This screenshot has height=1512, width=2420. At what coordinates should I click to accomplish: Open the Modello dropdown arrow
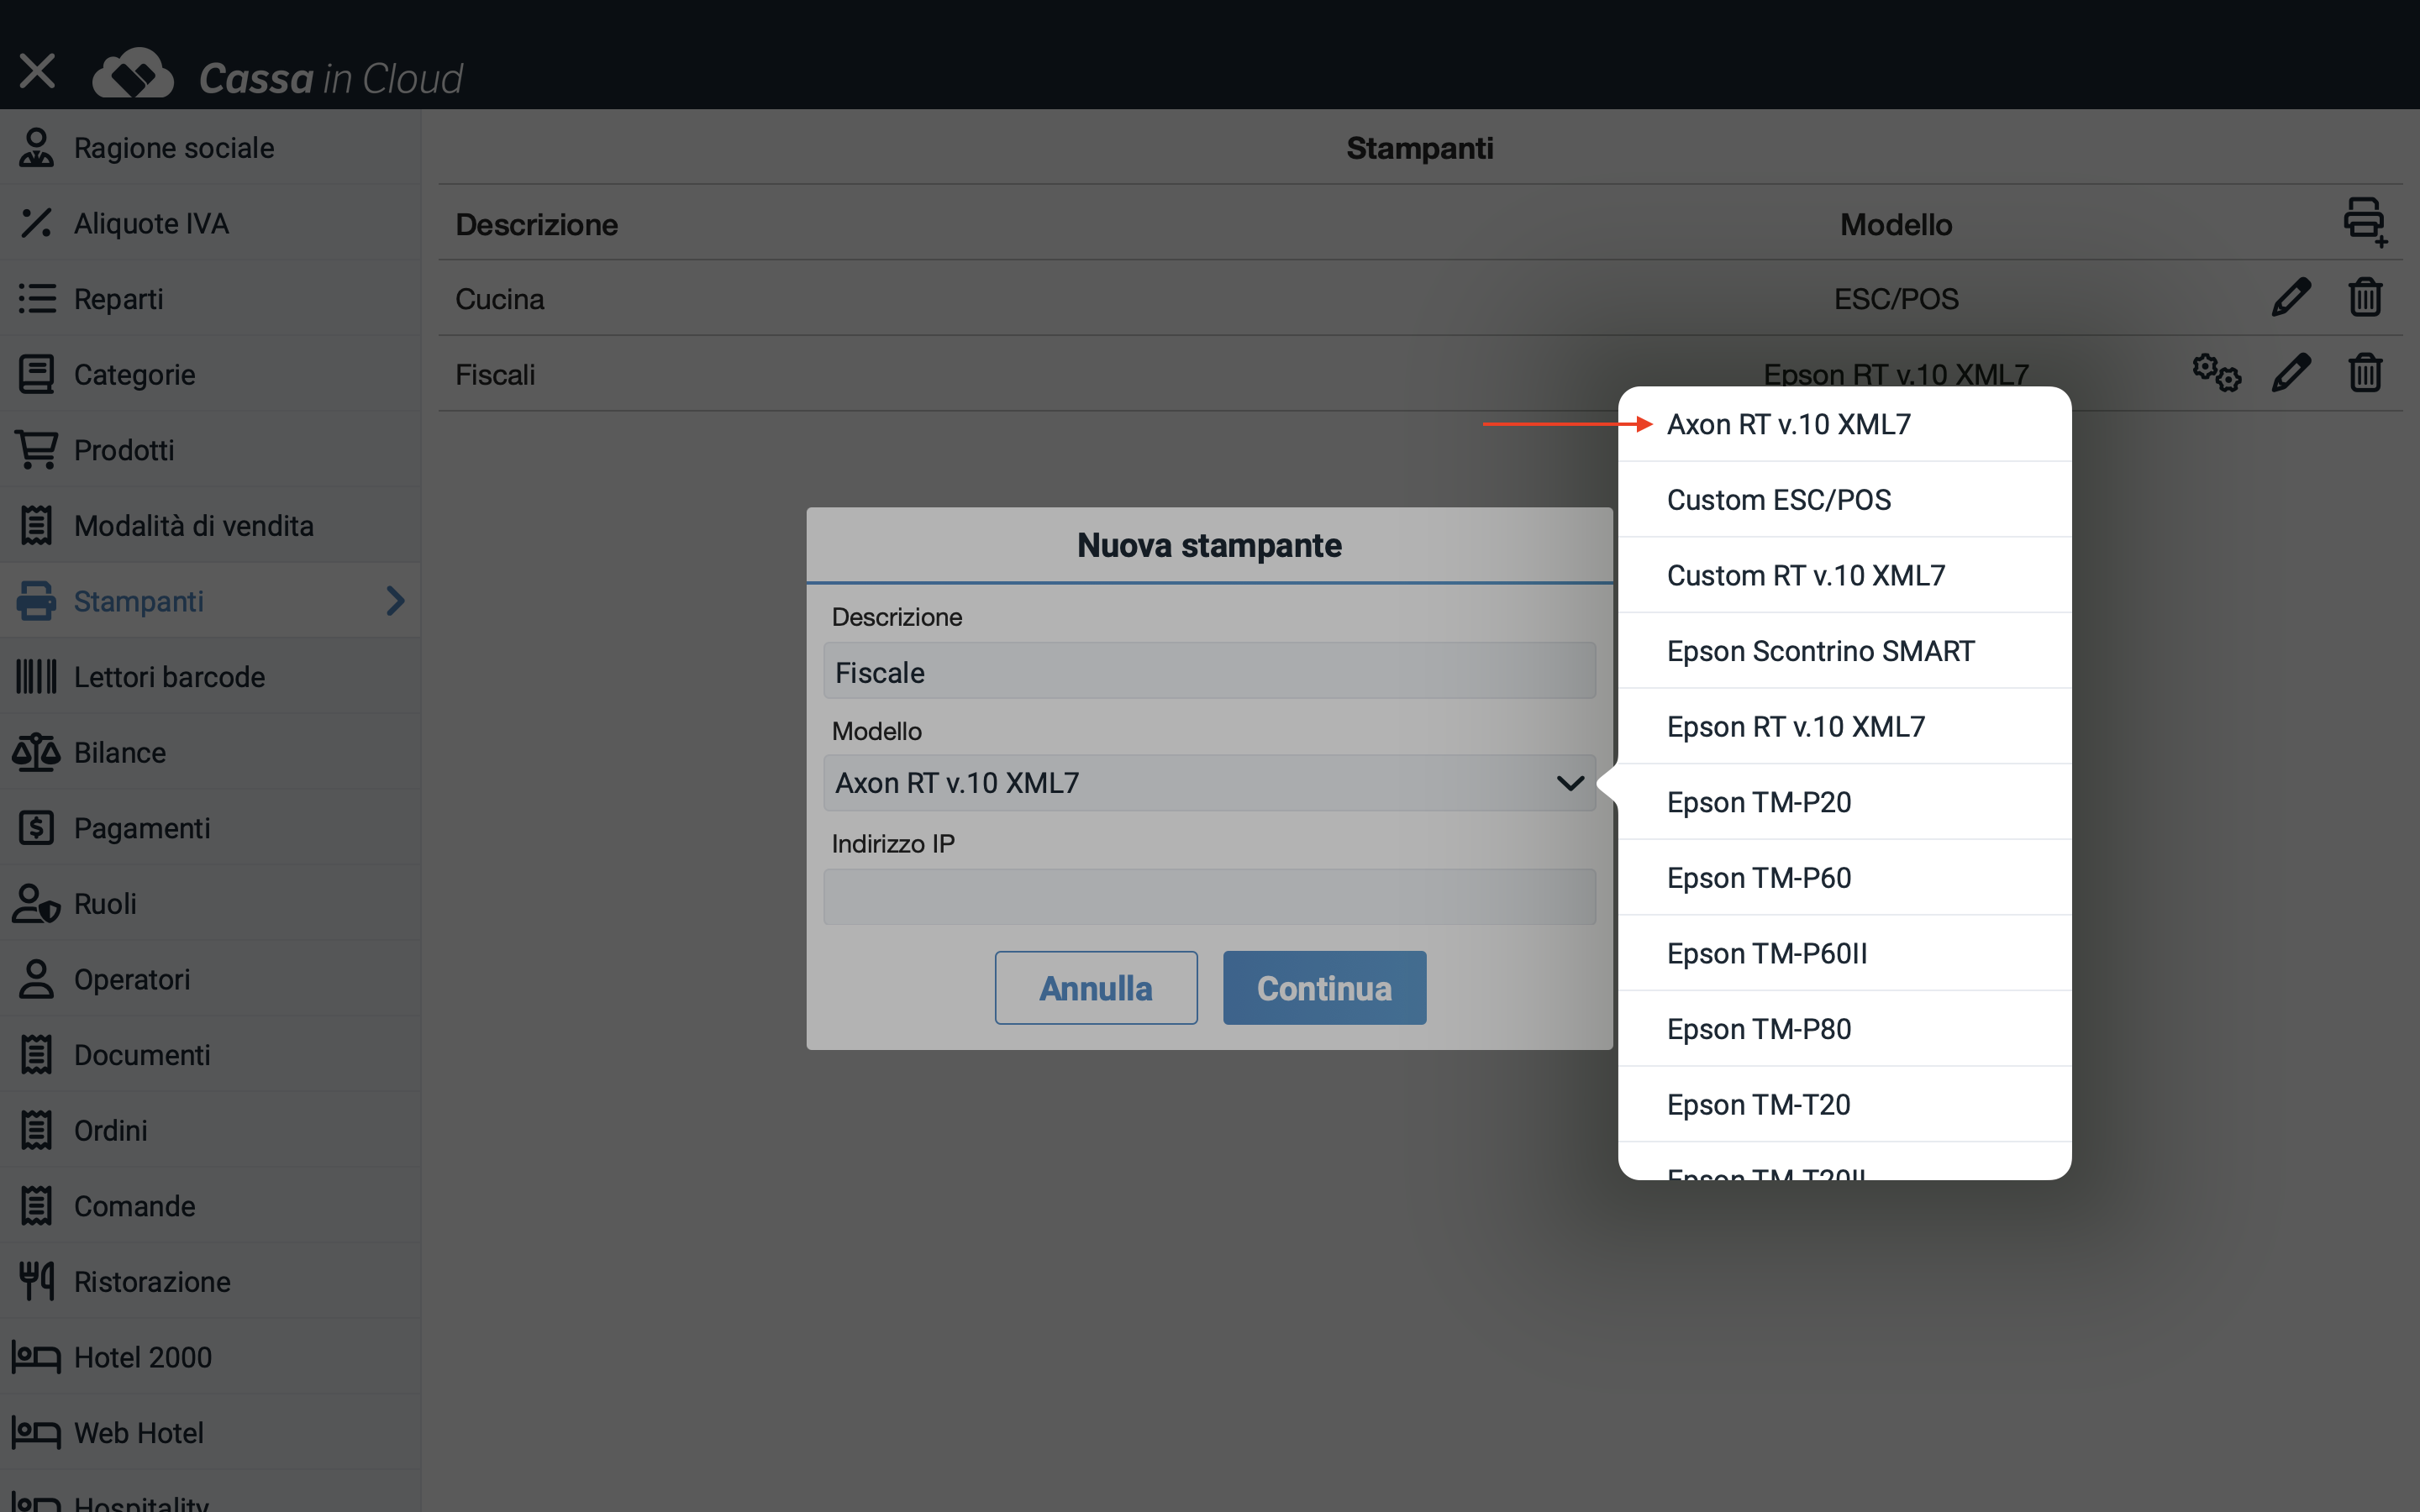pos(1570,783)
